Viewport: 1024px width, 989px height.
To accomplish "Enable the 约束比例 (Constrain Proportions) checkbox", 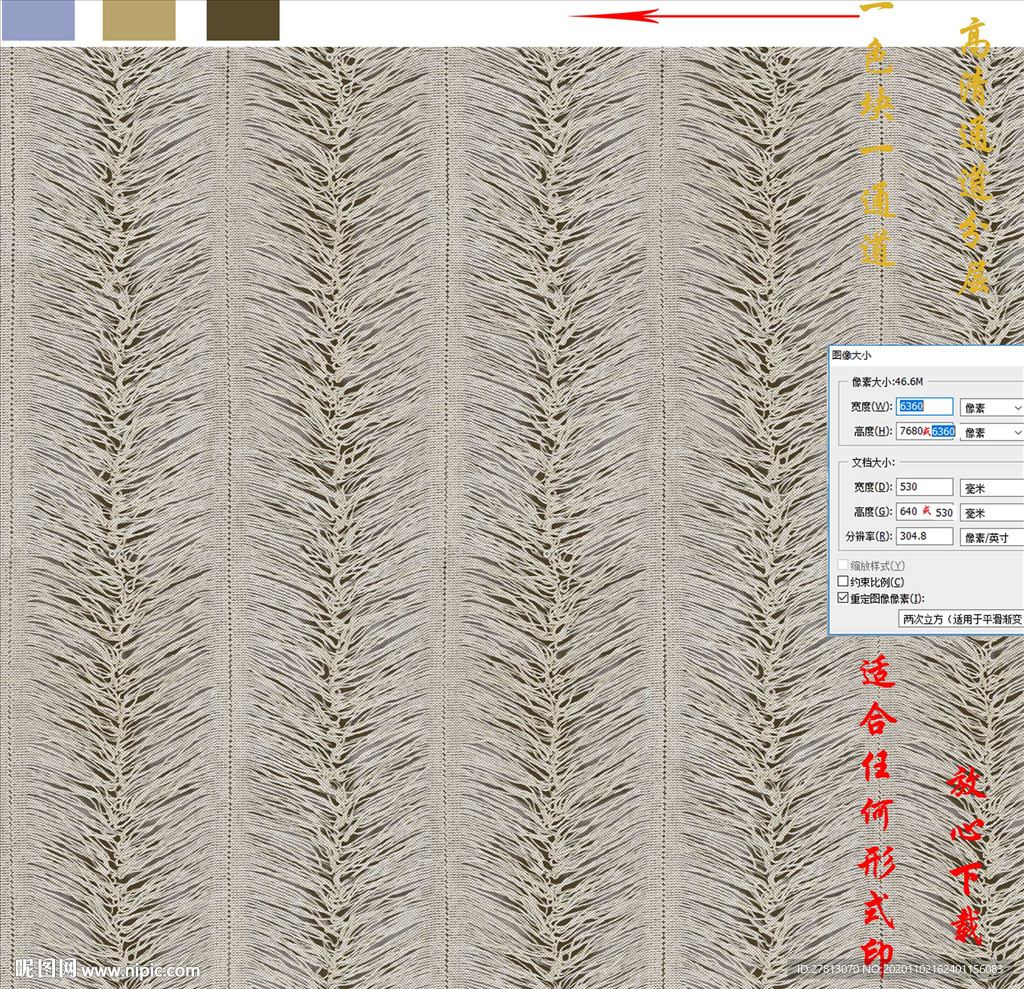I will click(843, 581).
